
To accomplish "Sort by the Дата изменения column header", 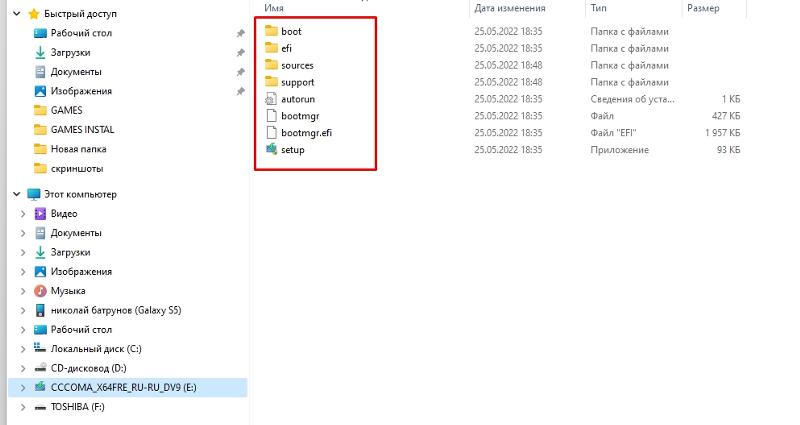I will tap(510, 8).
